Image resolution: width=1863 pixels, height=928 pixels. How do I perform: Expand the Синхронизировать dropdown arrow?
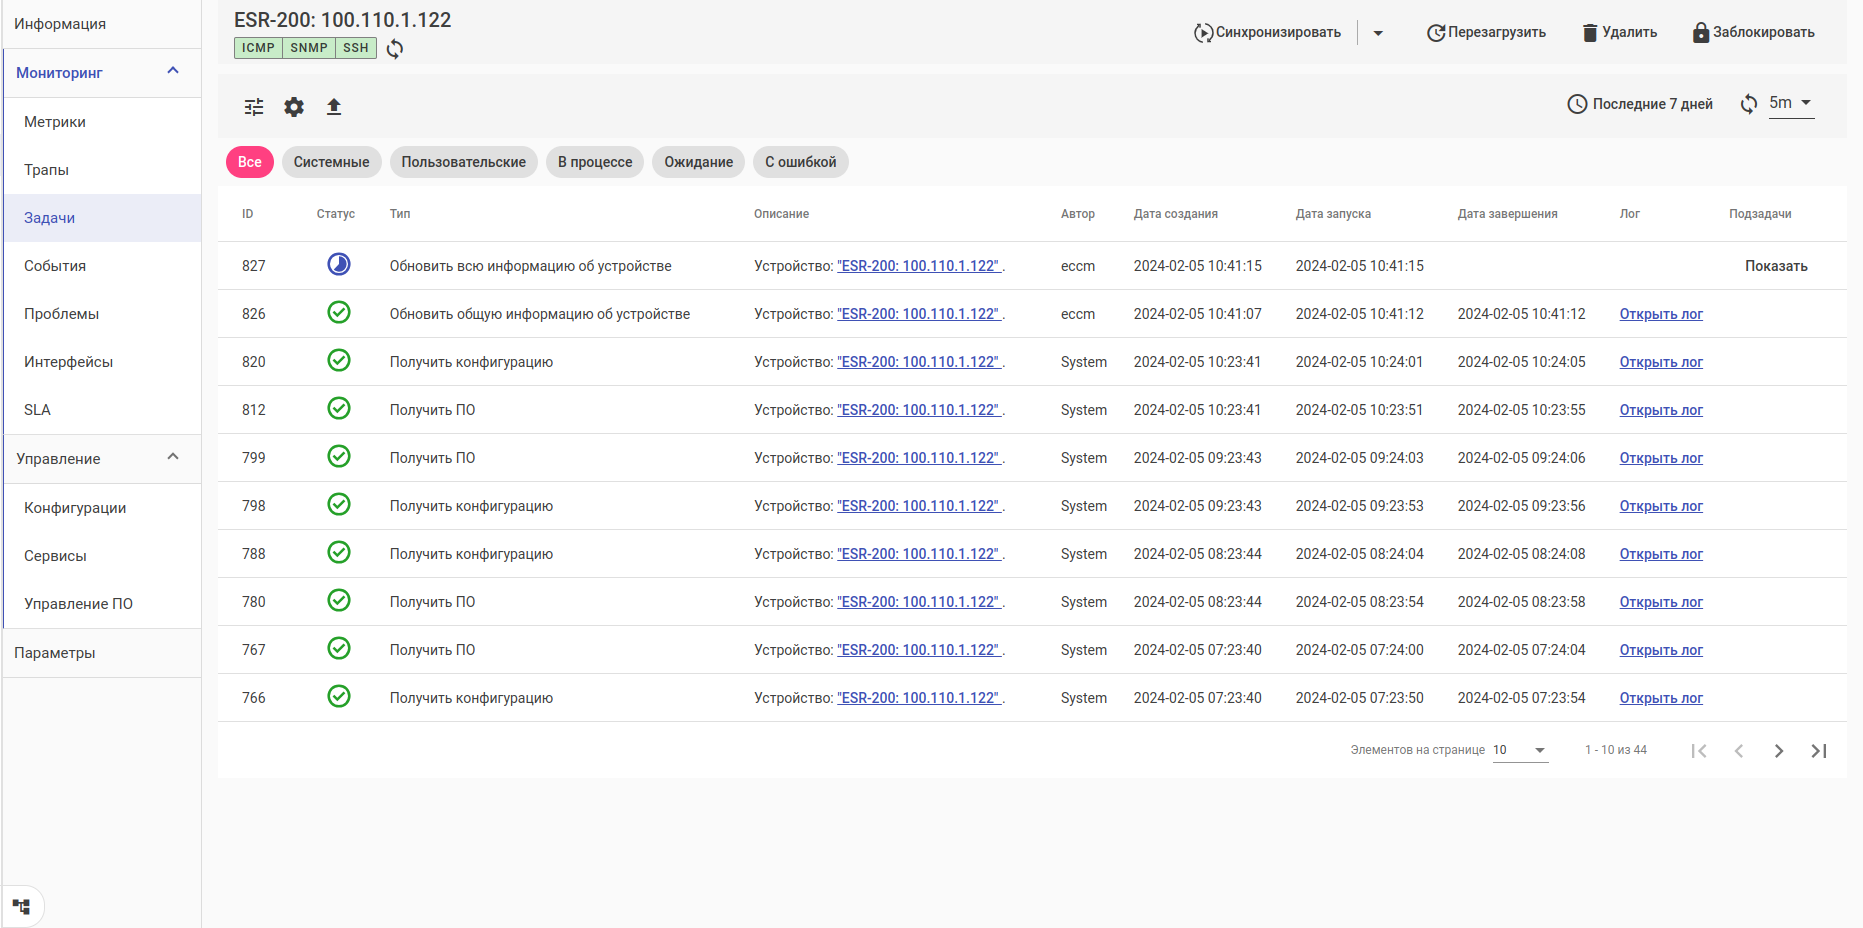(x=1378, y=33)
